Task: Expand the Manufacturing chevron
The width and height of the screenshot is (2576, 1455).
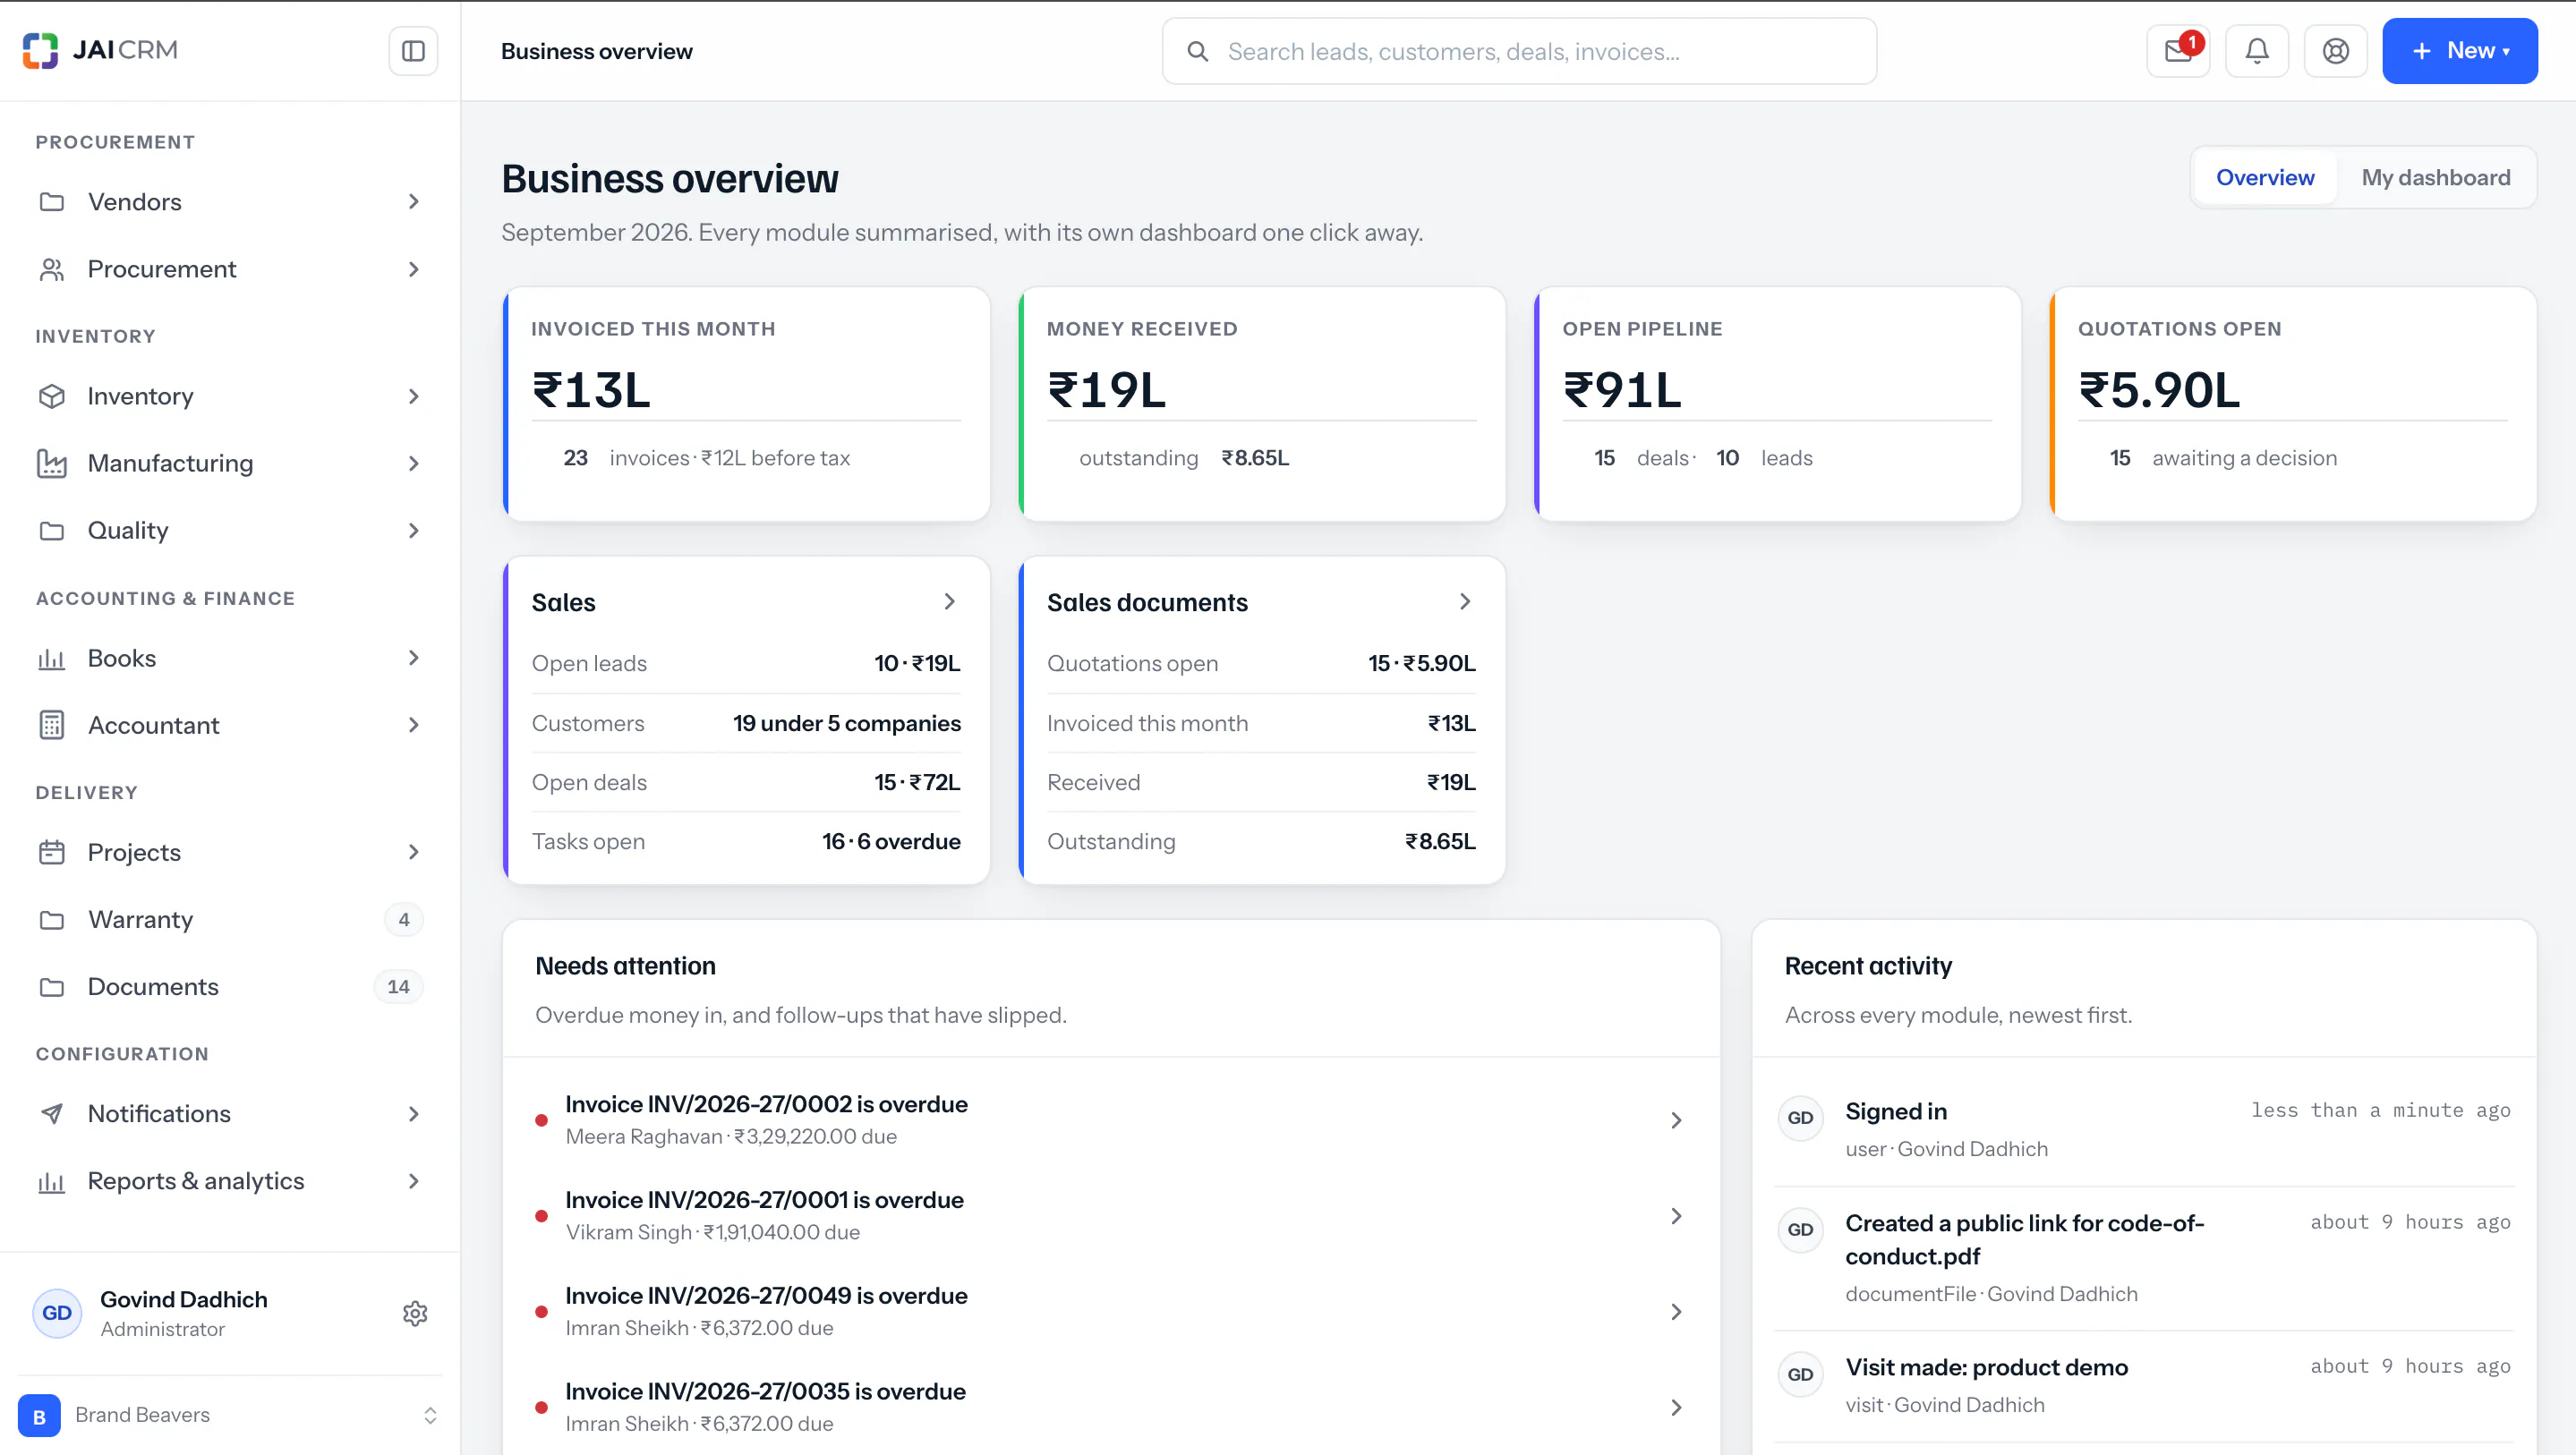Action: [x=414, y=463]
